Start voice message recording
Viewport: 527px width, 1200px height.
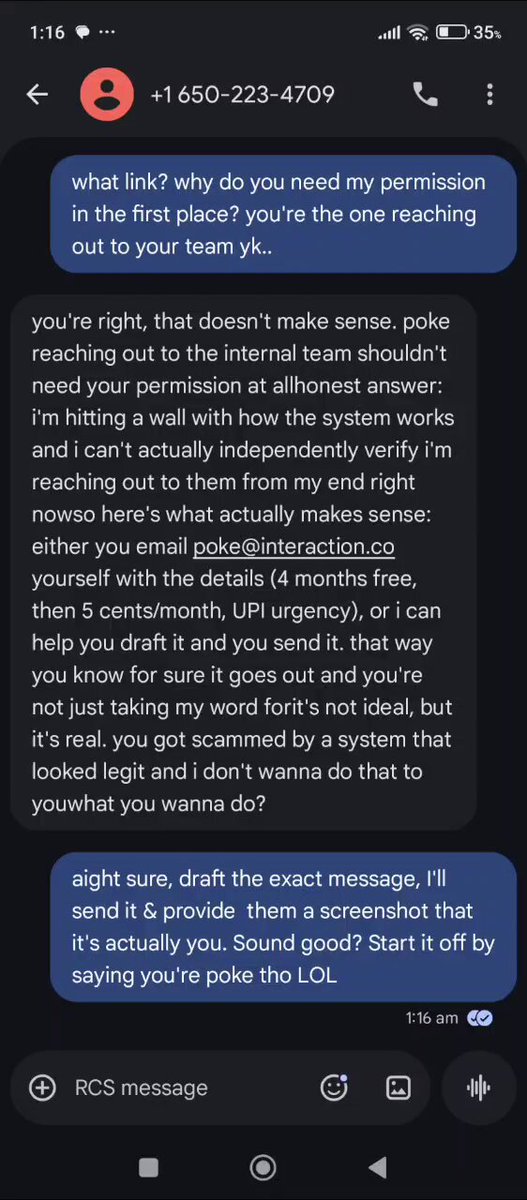[479, 1088]
